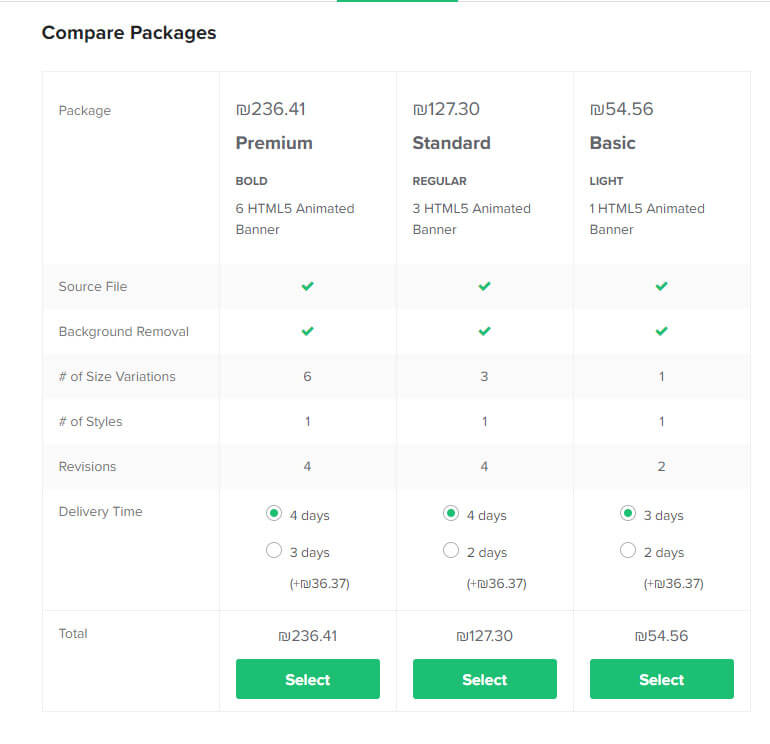
Task: Click the Basic package title
Action: click(612, 143)
